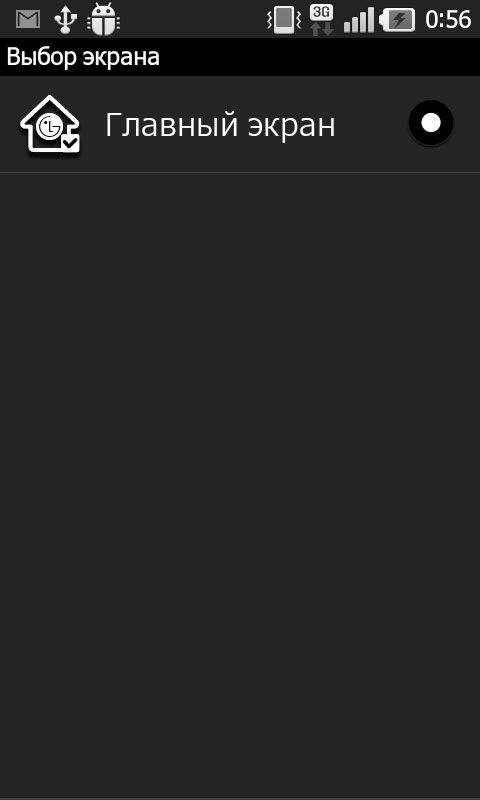Click the divider line under Главный экран
Viewport: 480px width, 800px height.
click(240, 172)
